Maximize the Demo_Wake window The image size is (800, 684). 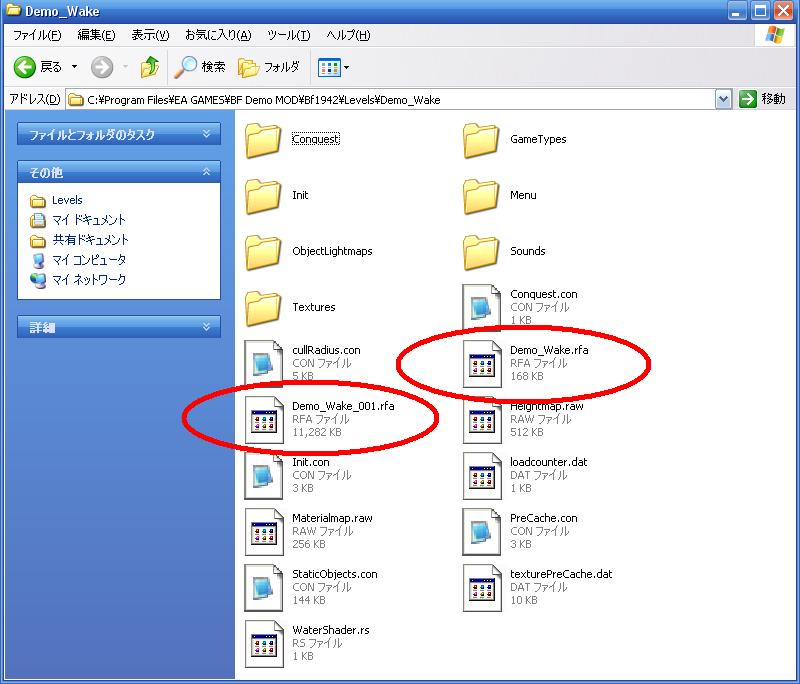point(760,11)
